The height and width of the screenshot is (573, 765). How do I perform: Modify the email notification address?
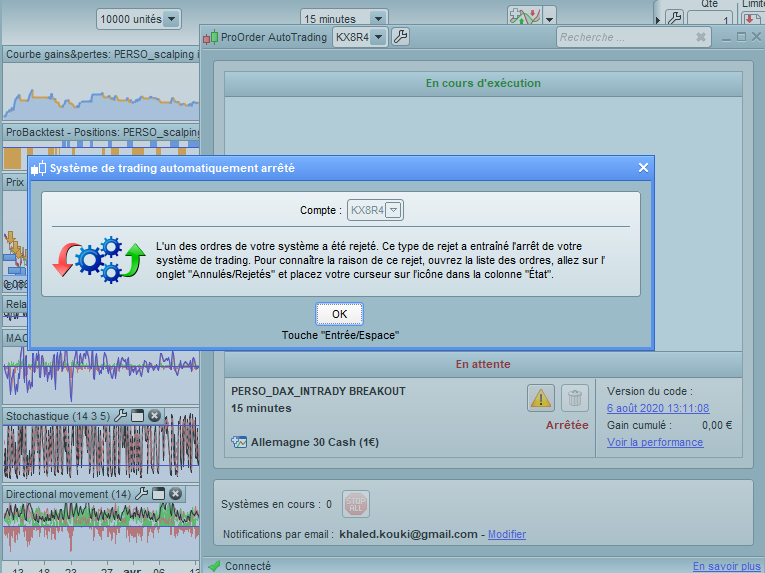[x=506, y=534]
